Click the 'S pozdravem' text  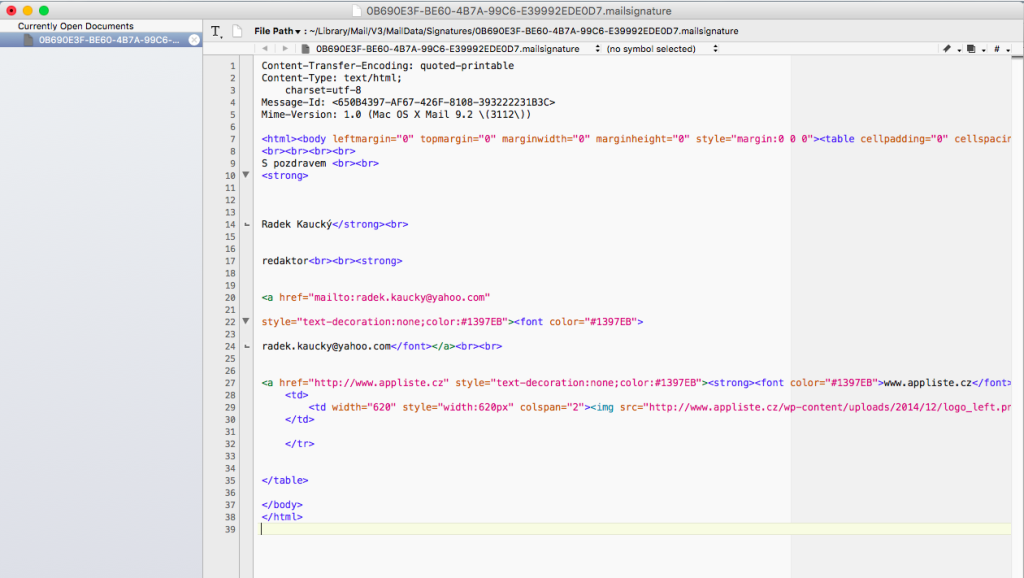[x=294, y=163]
